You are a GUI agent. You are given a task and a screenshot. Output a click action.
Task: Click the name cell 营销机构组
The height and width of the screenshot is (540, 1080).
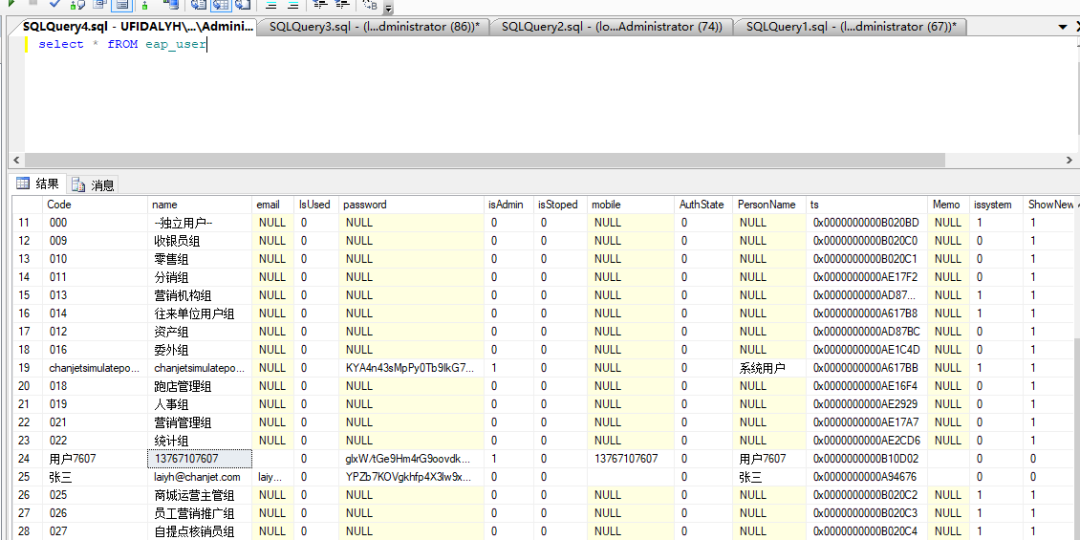(200, 295)
